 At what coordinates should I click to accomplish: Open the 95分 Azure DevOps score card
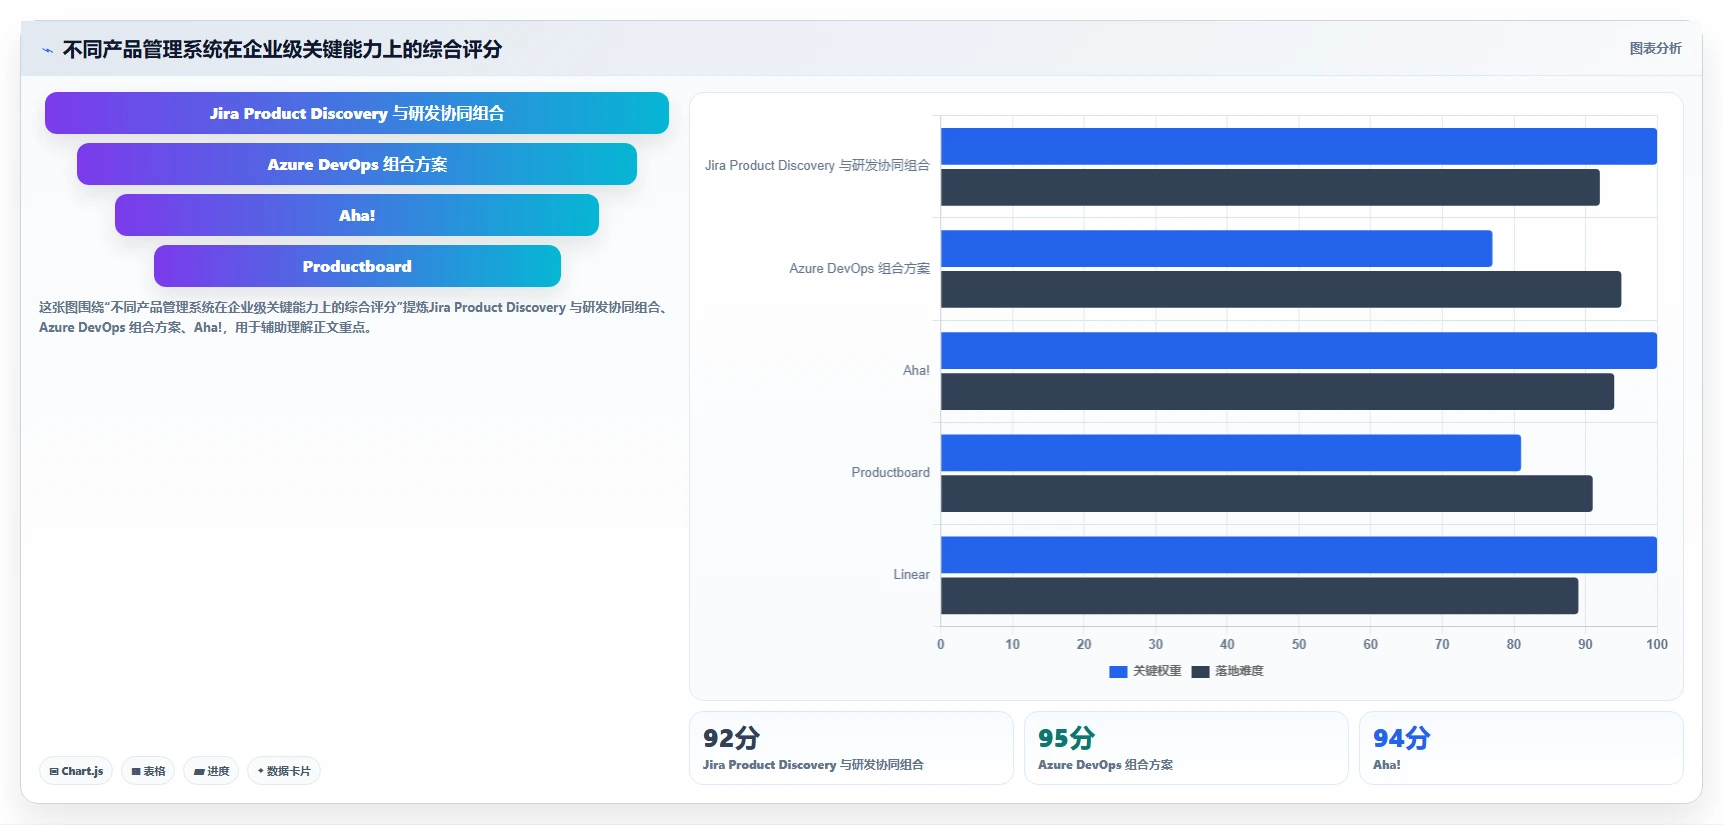(1186, 748)
